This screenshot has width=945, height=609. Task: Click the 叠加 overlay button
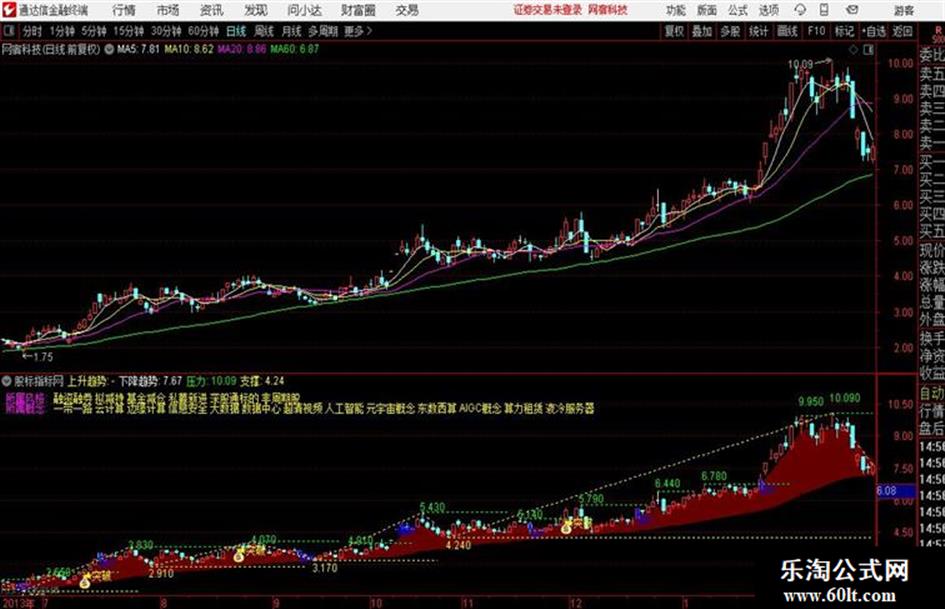coord(702,31)
